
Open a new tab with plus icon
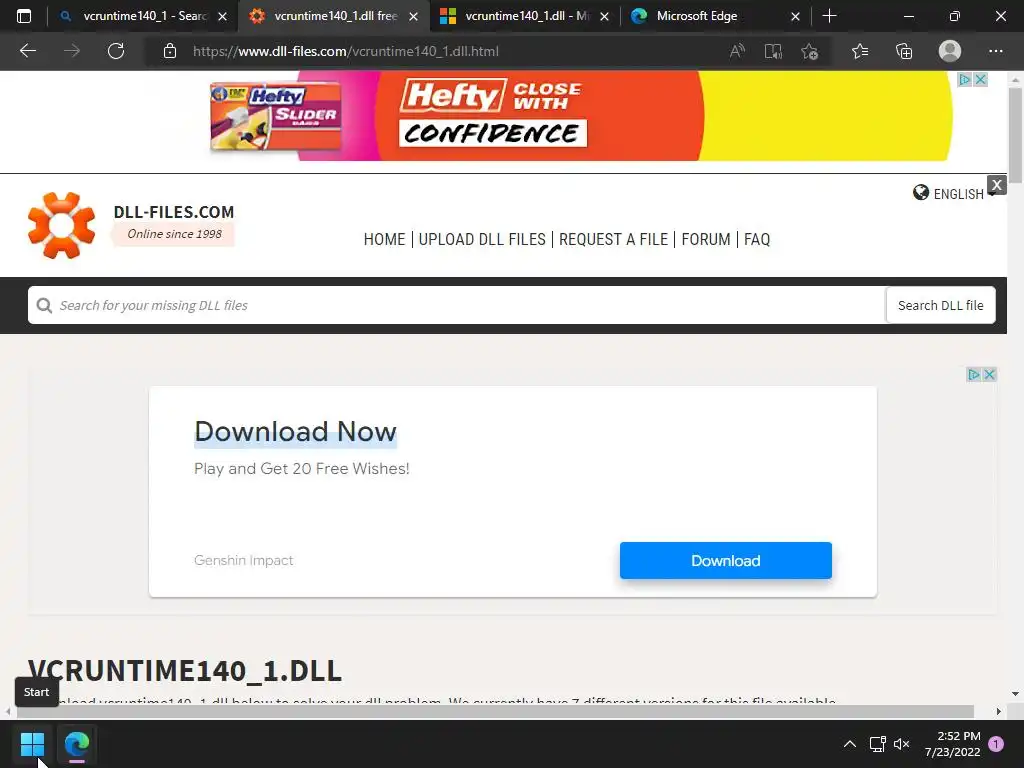click(829, 16)
